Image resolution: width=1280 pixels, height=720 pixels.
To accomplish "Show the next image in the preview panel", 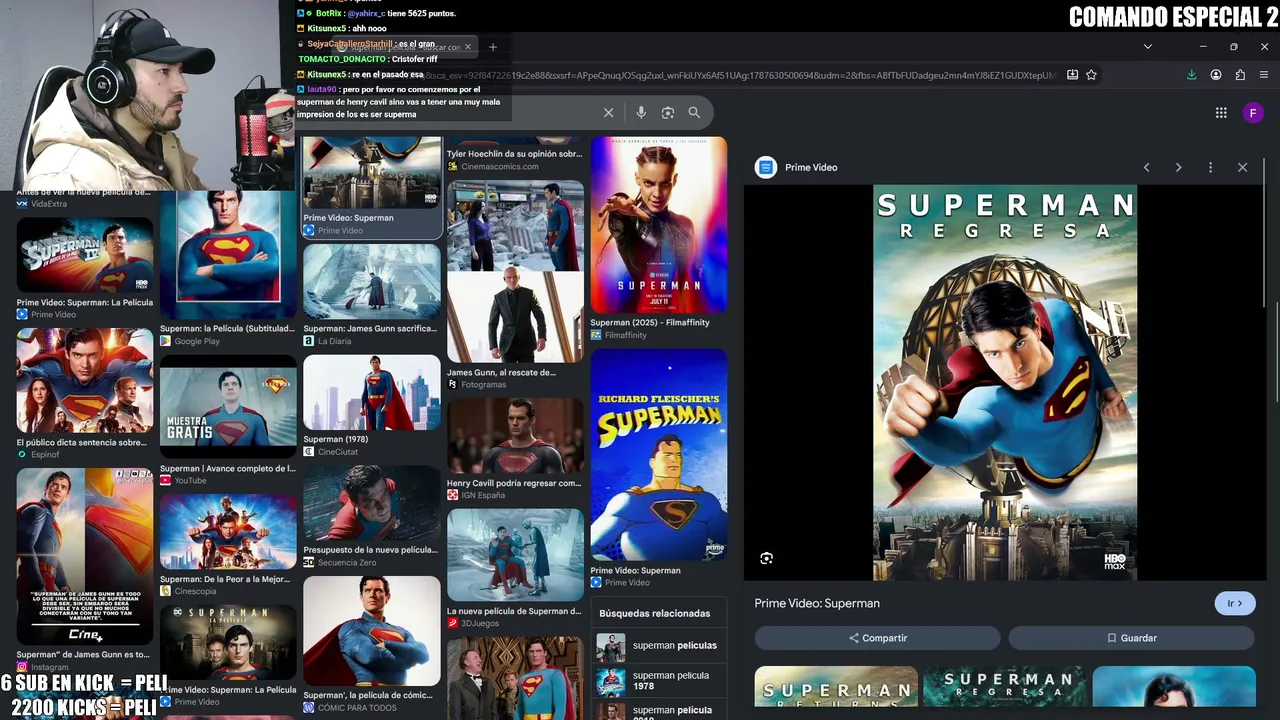I will pyautogui.click(x=1178, y=167).
